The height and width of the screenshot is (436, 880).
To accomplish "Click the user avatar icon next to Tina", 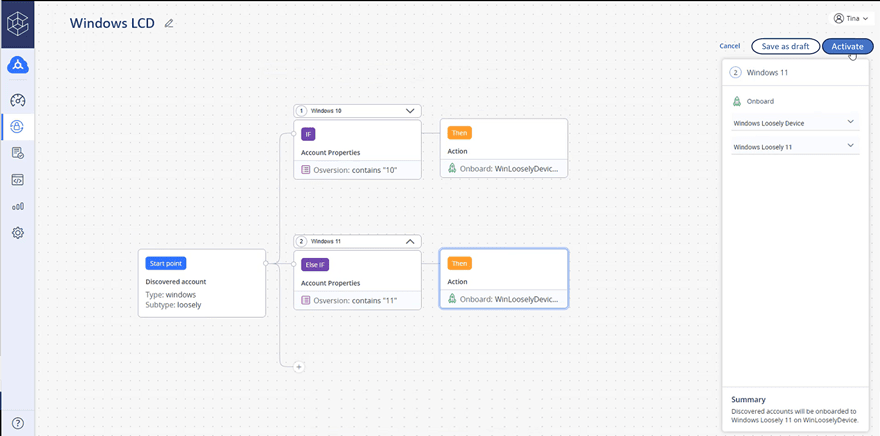I will pyautogui.click(x=838, y=19).
